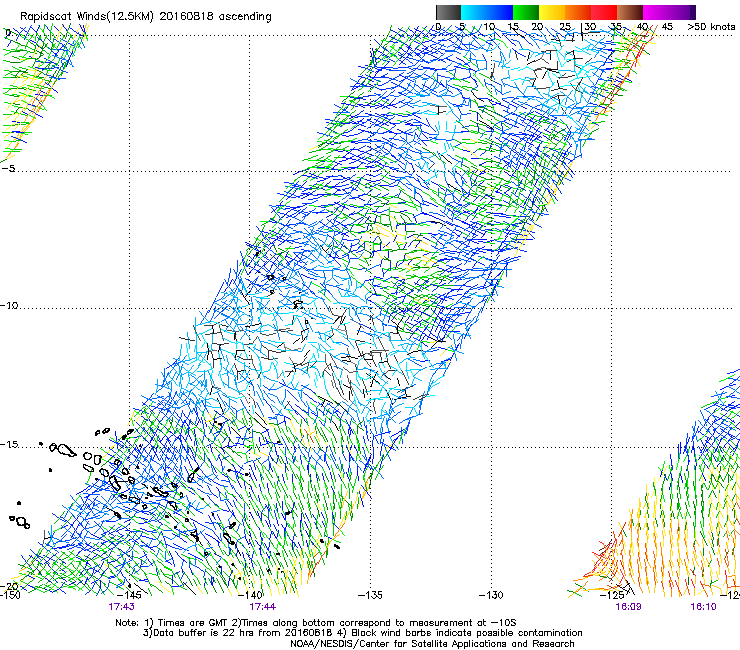Click the '-5' latitude axis label
Screen dimensions: 740x650
pyautogui.click(x=9, y=168)
